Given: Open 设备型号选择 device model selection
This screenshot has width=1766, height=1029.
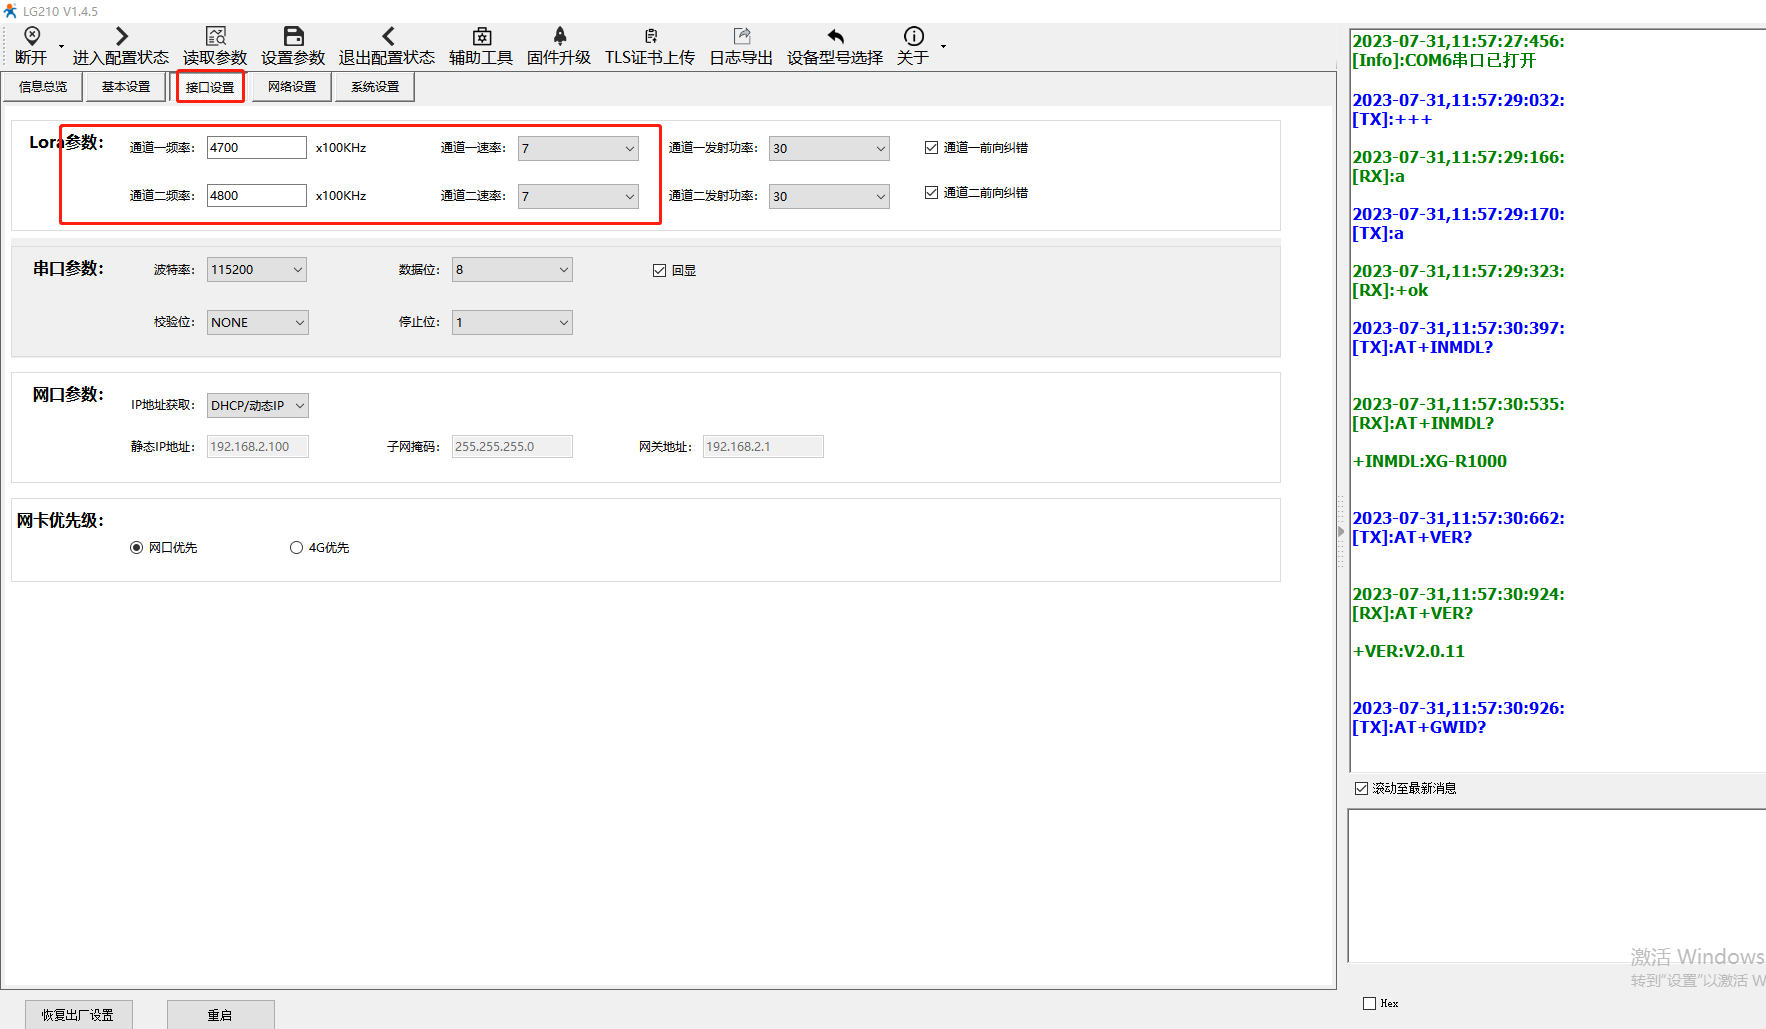Looking at the screenshot, I should (x=835, y=37).
